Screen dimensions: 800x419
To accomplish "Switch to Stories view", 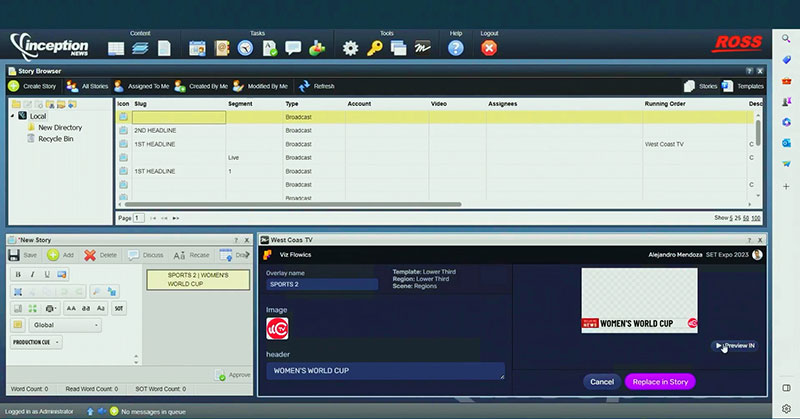I will (701, 86).
